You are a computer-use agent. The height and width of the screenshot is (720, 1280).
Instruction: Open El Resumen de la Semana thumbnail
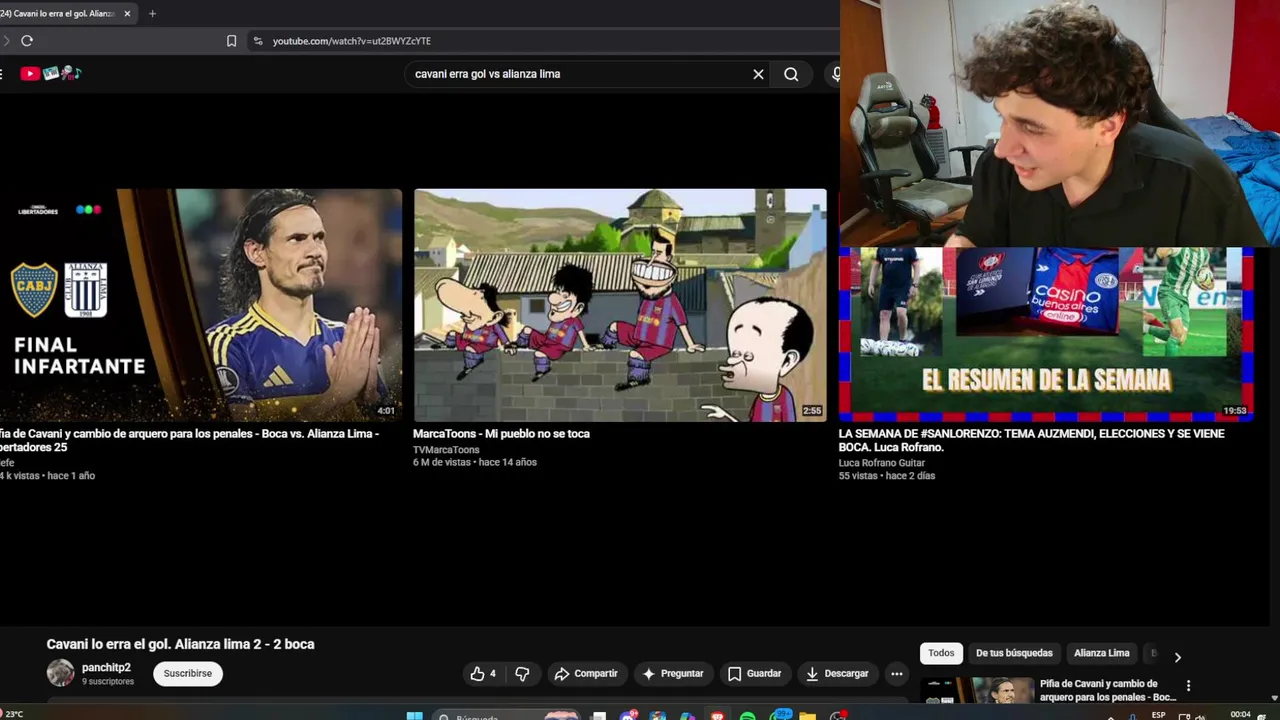click(x=1046, y=333)
